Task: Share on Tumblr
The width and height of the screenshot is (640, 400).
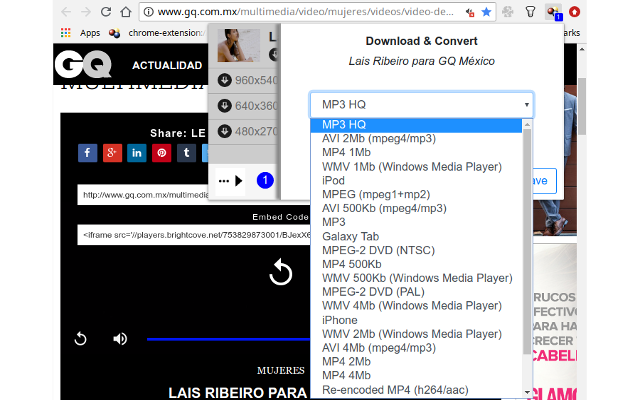Action: [187, 153]
